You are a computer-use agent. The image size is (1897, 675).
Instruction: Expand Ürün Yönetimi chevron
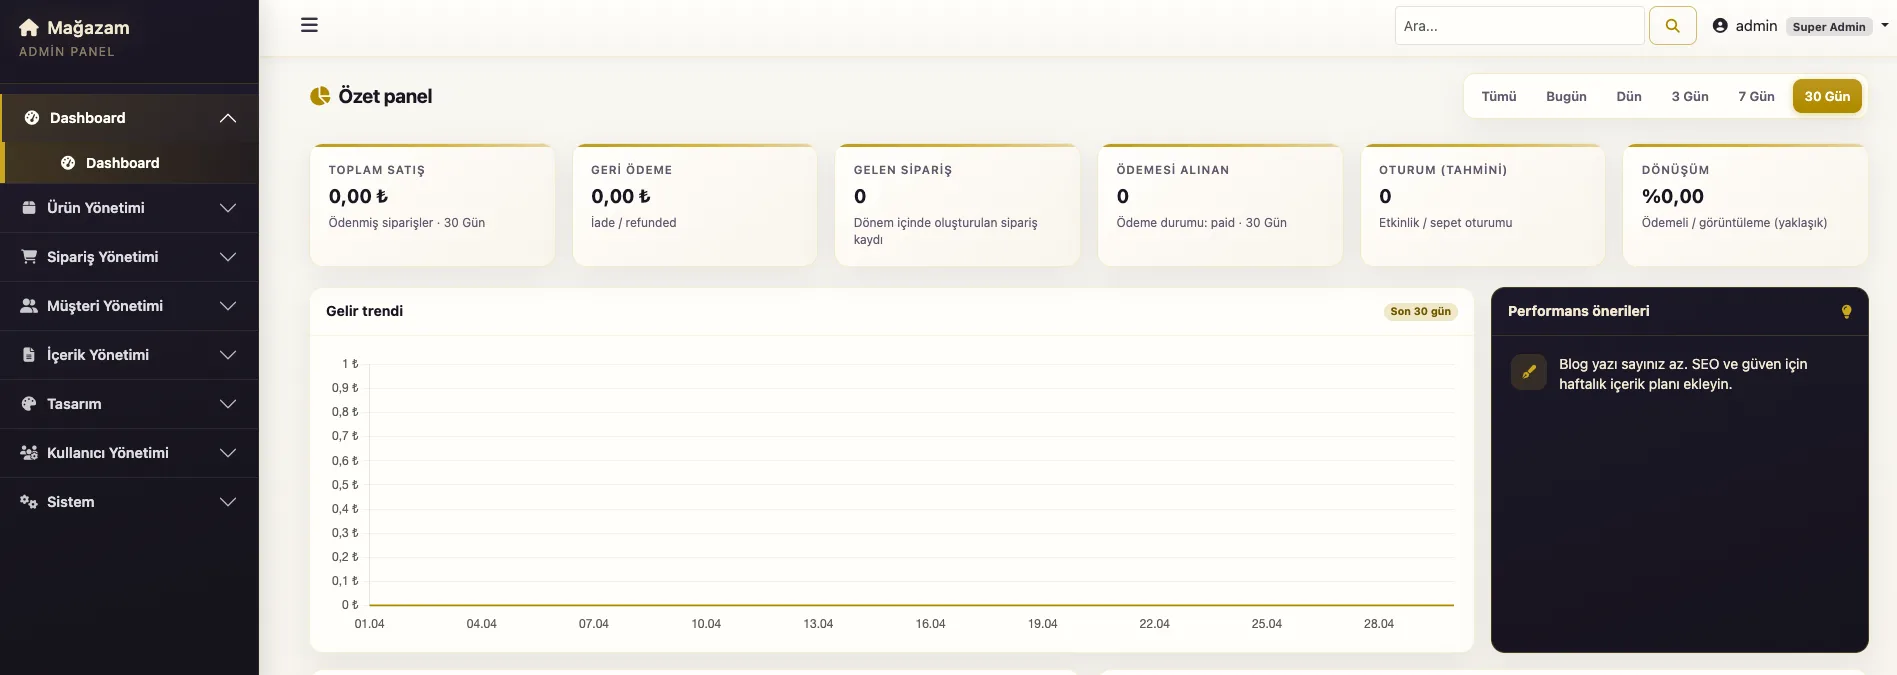228,208
